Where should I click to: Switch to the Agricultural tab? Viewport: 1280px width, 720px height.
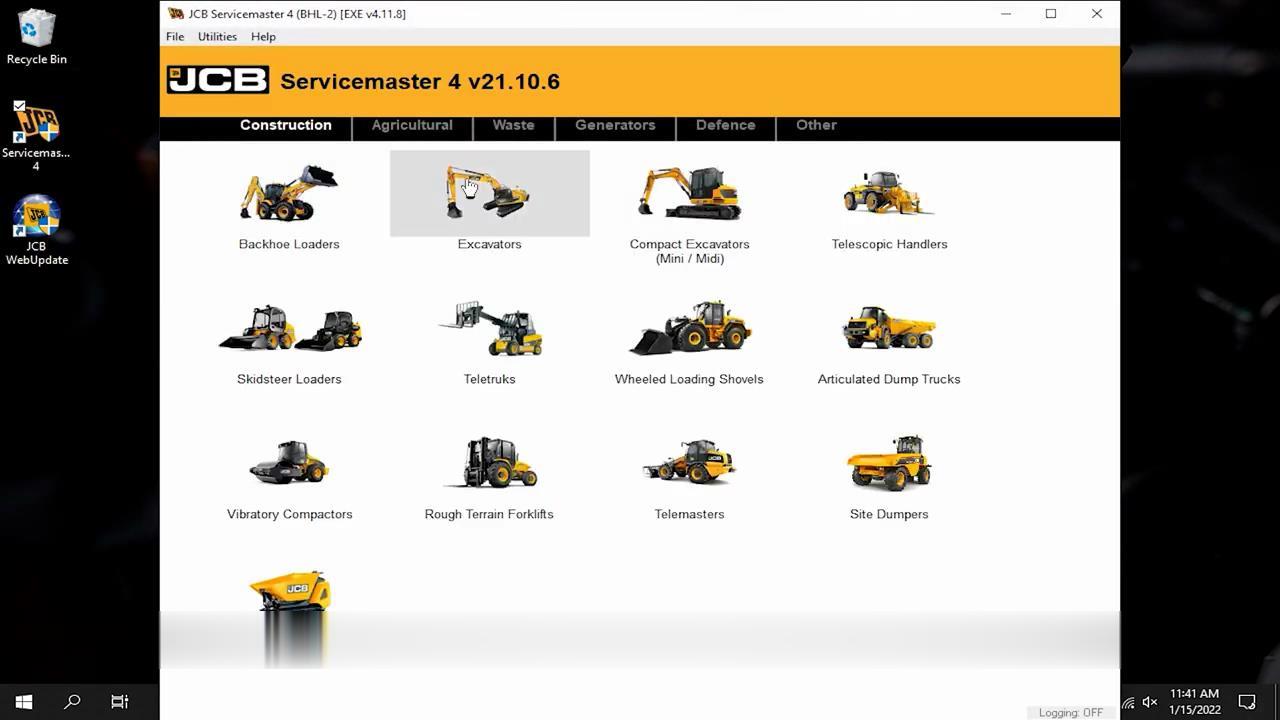[412, 125]
